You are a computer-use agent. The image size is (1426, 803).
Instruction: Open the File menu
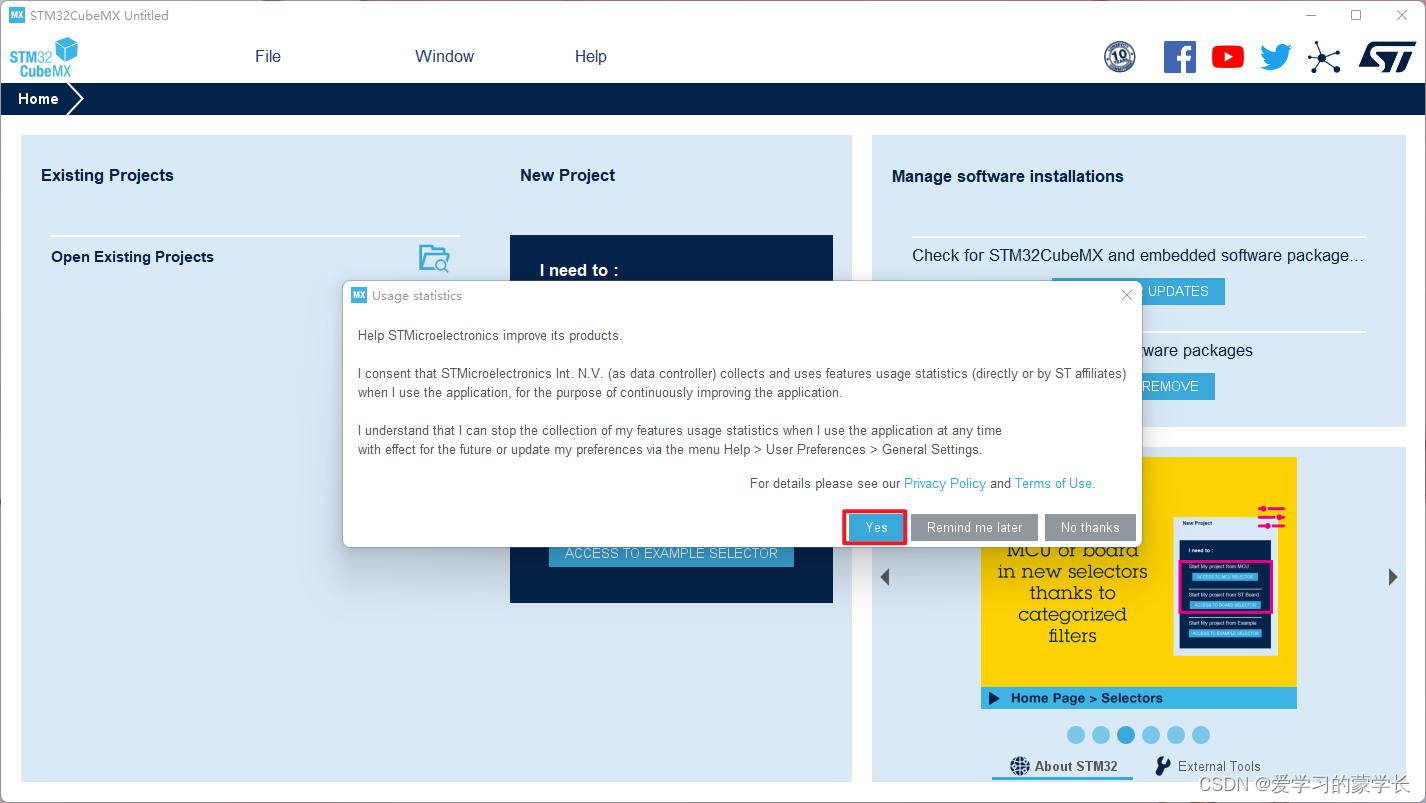[268, 56]
